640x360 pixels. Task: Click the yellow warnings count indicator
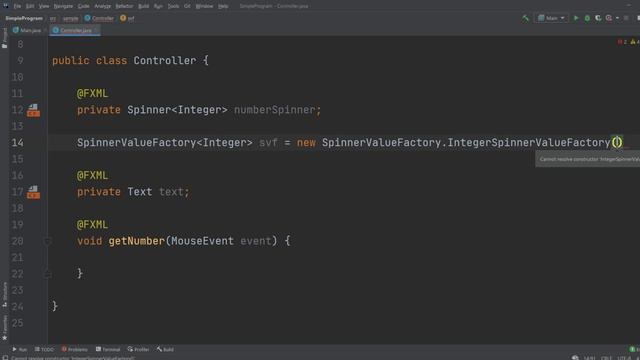[x=635, y=42]
